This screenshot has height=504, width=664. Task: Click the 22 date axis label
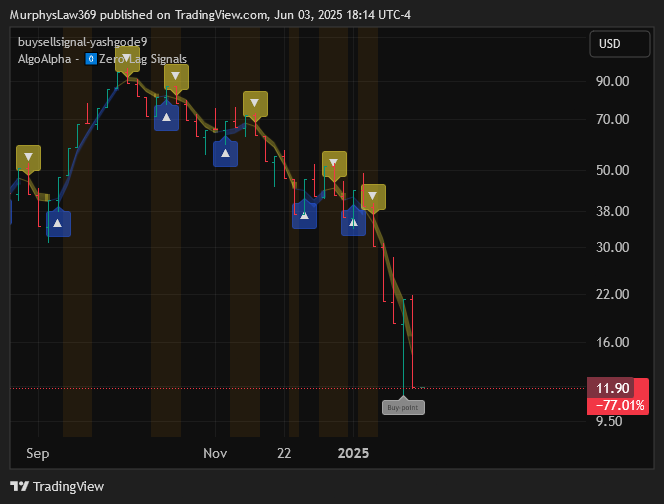coord(284,453)
